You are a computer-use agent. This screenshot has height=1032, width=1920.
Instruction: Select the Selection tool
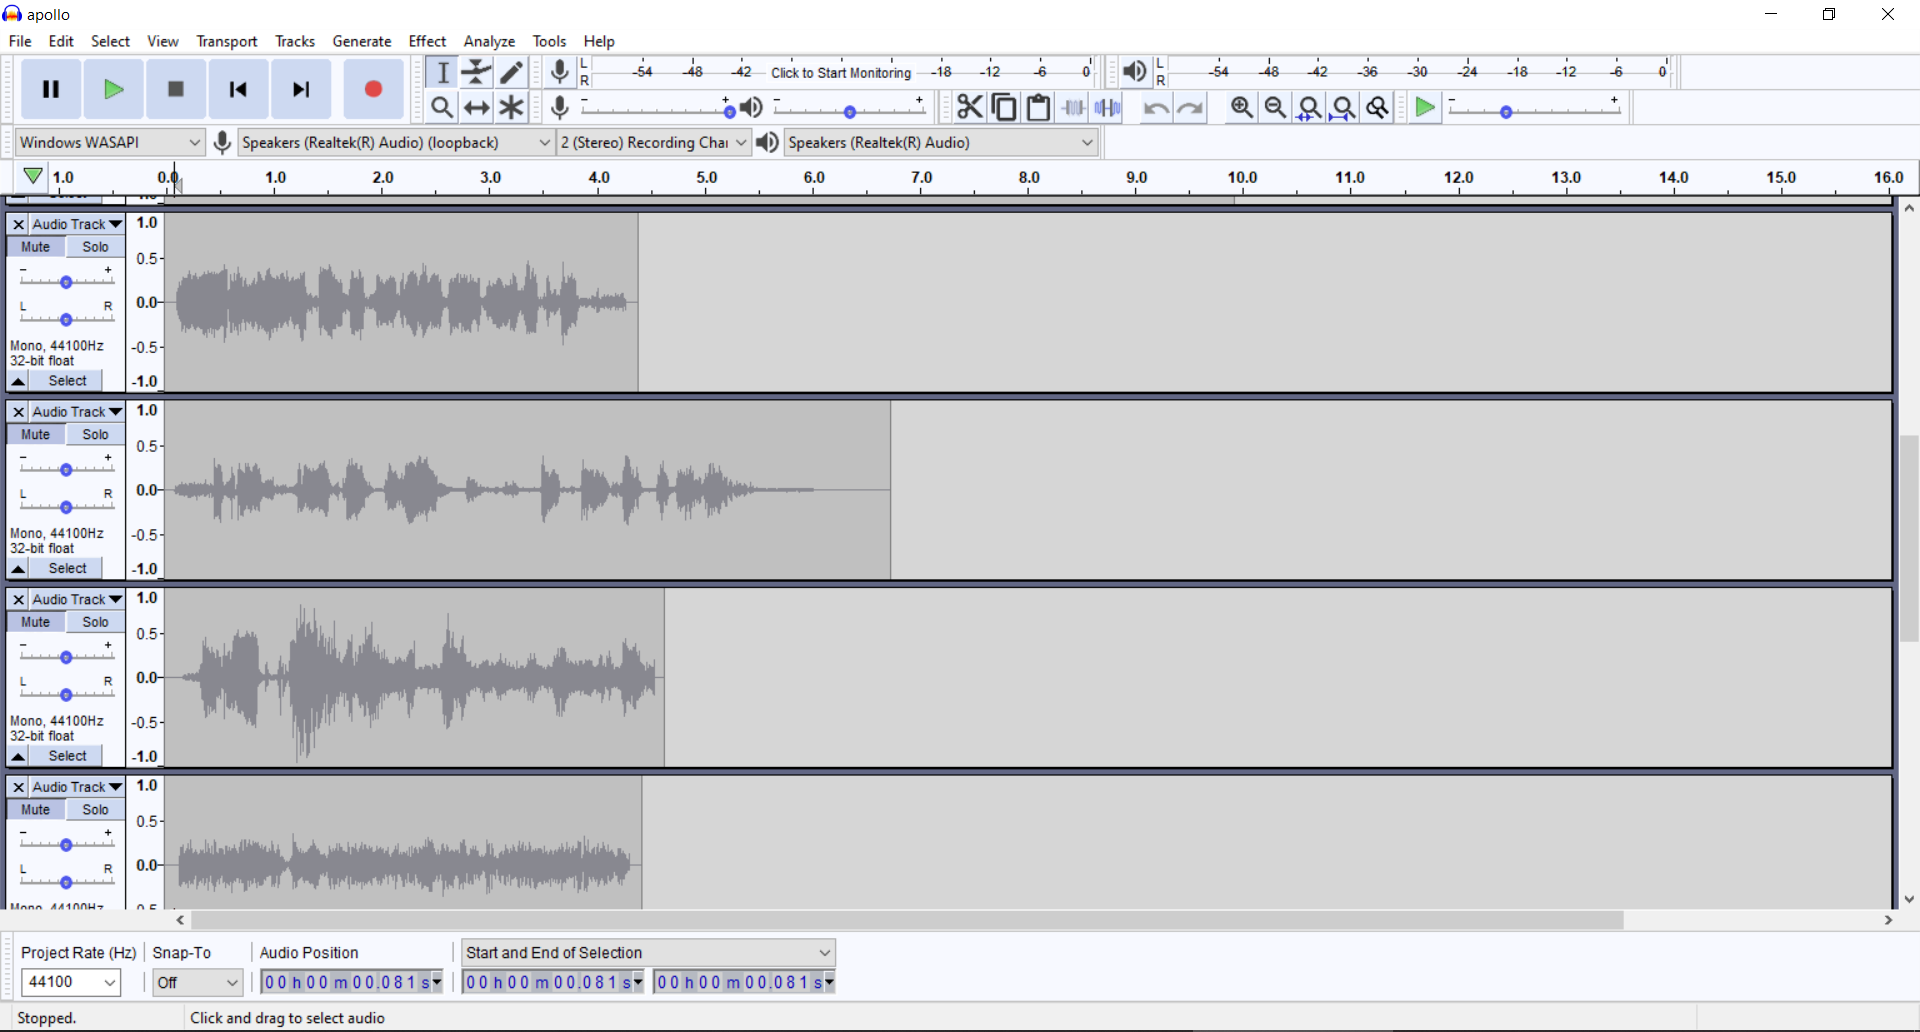tap(442, 72)
